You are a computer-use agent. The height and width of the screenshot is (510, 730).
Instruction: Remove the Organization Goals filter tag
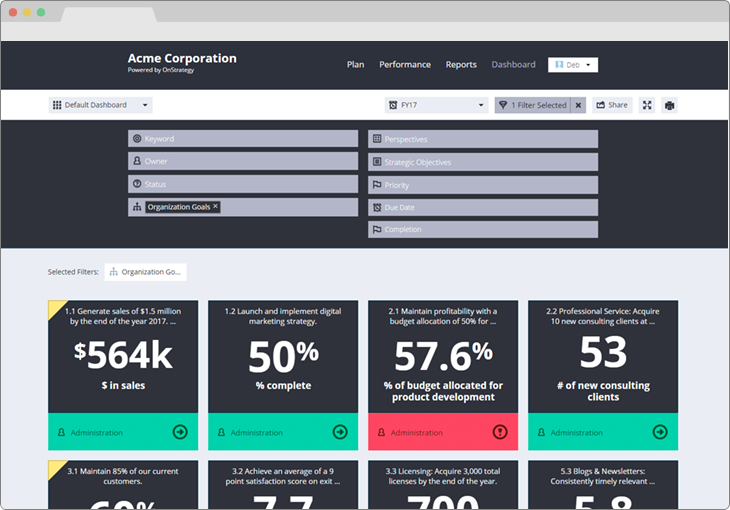coord(216,206)
